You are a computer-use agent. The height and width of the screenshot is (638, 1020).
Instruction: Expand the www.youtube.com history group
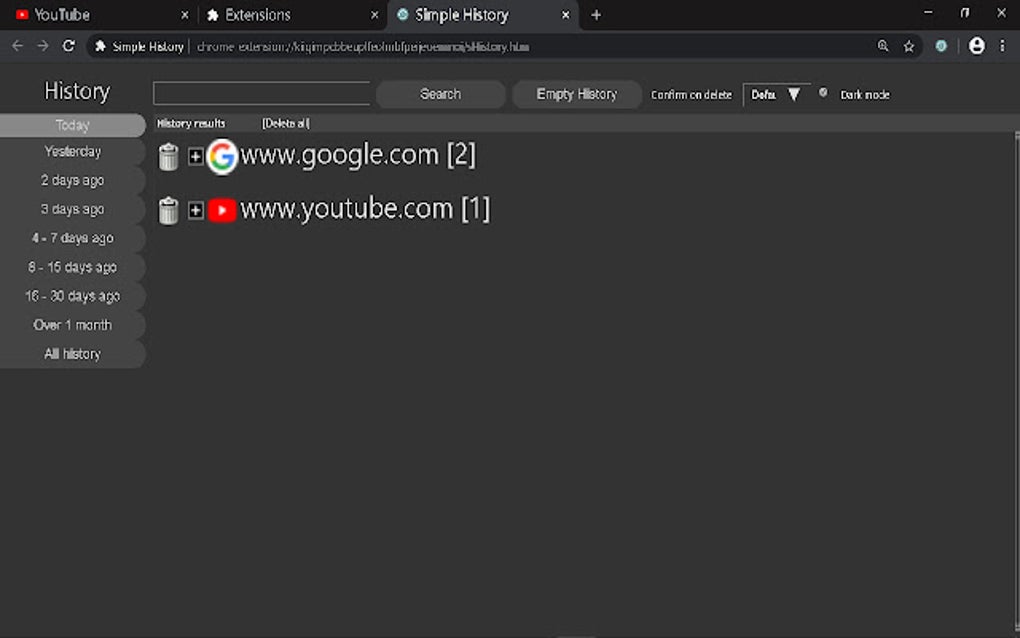click(x=195, y=210)
